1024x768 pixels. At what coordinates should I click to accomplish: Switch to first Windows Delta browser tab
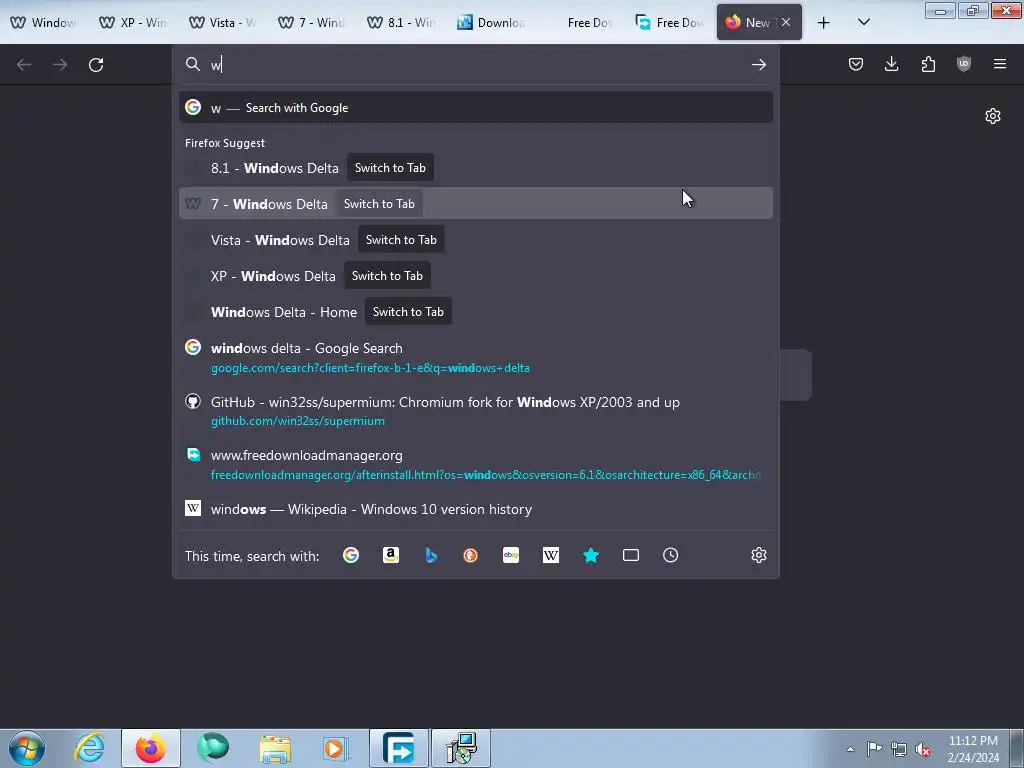pos(44,22)
